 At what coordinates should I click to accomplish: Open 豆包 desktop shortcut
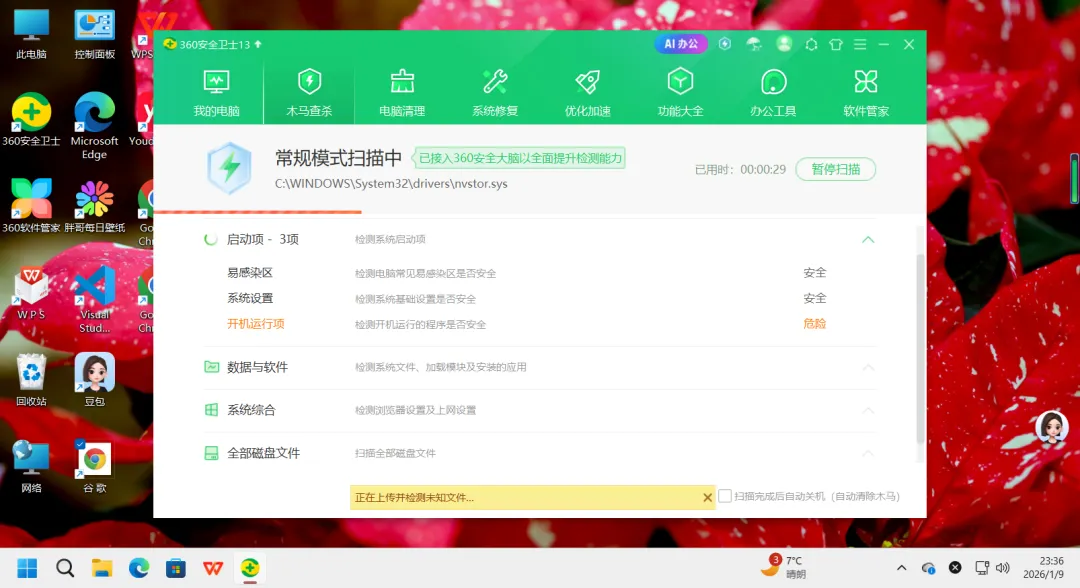click(94, 379)
